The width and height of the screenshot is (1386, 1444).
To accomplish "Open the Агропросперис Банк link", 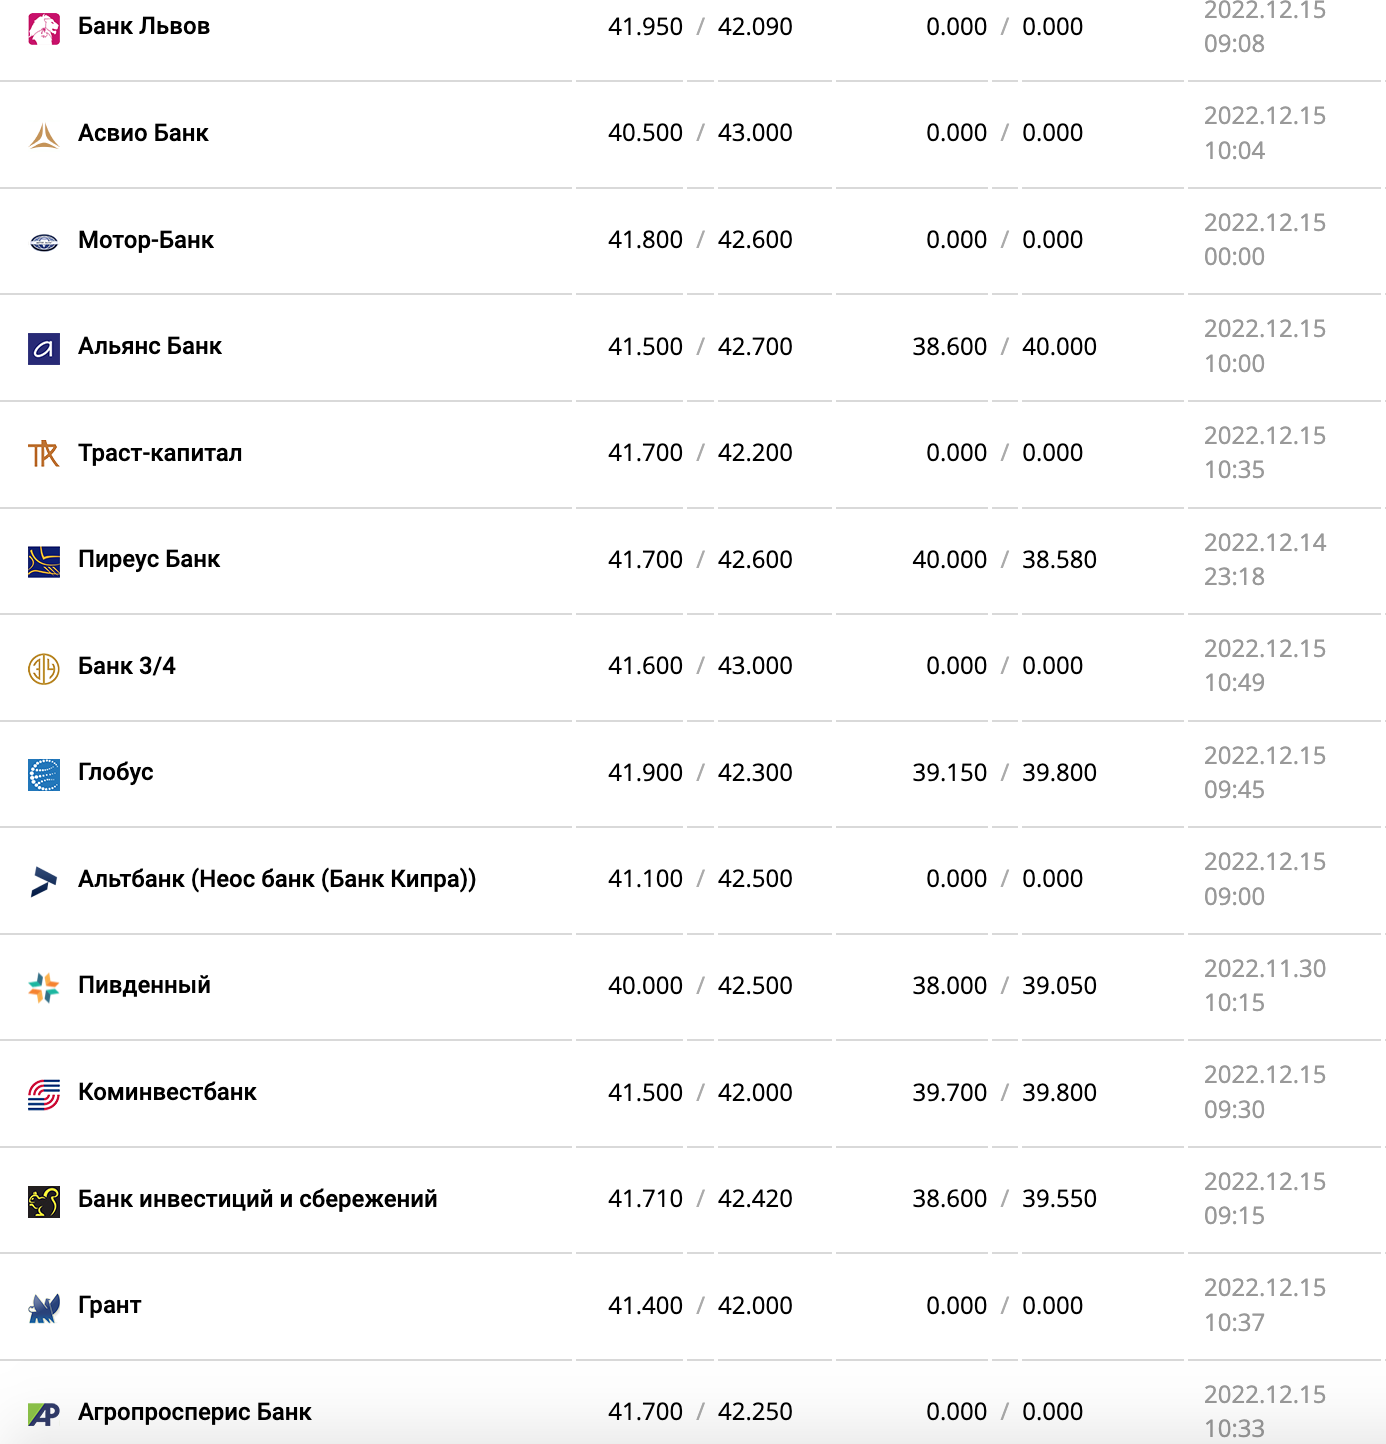I will pyautogui.click(x=195, y=1412).
